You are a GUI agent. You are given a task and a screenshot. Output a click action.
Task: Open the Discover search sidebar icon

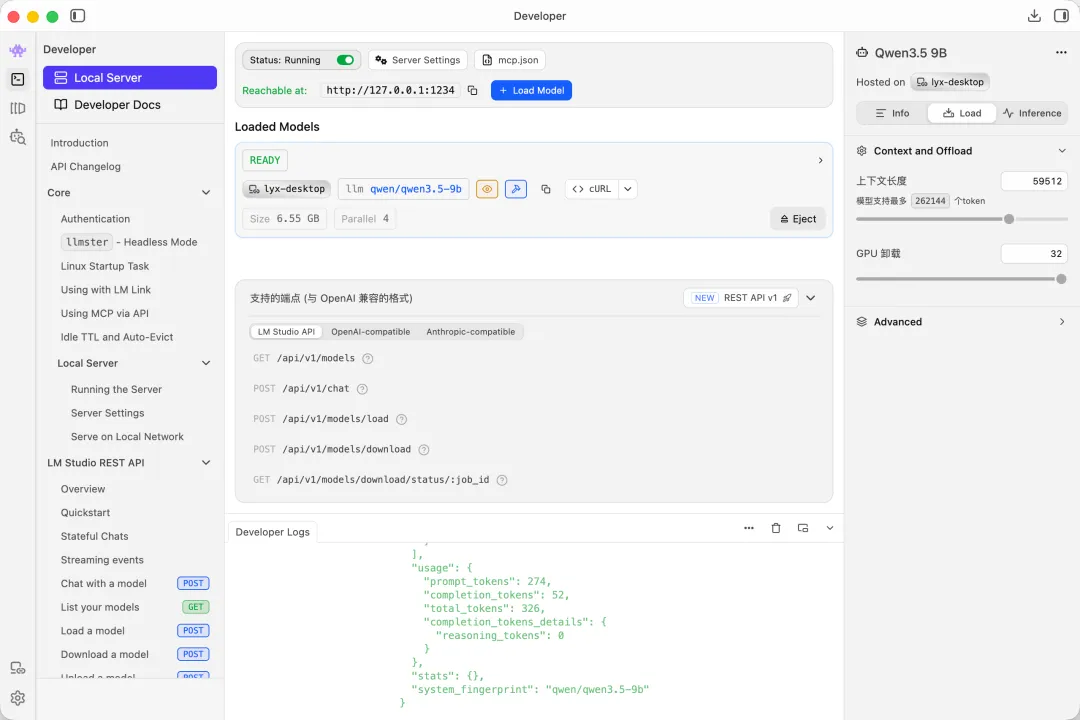pos(18,137)
